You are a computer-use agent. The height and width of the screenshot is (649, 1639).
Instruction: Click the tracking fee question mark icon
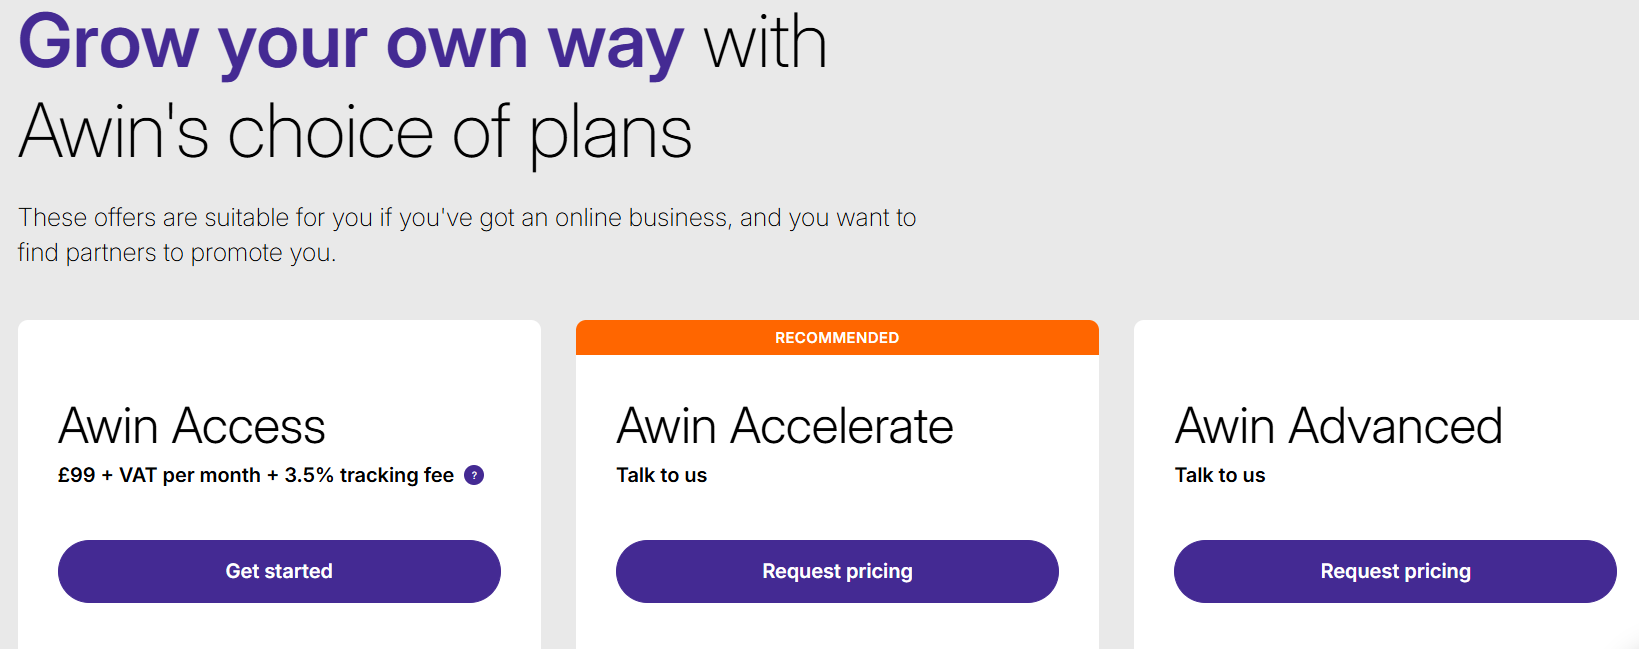(474, 476)
